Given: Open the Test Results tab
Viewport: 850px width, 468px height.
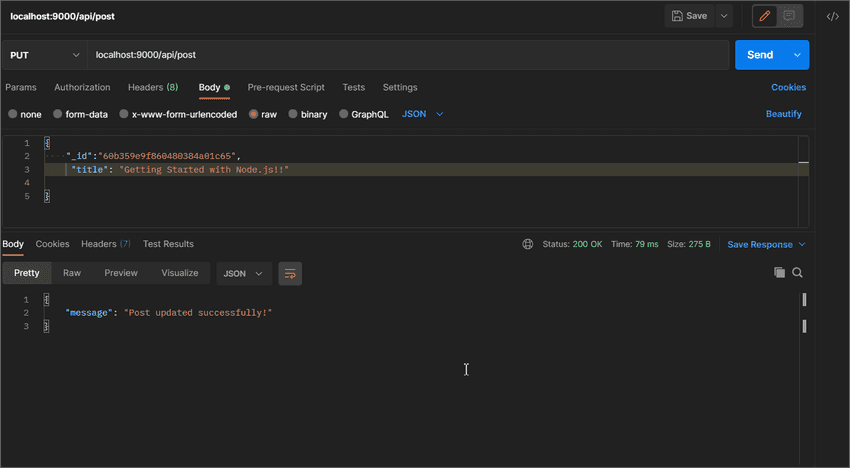Looking at the screenshot, I should click(x=168, y=244).
